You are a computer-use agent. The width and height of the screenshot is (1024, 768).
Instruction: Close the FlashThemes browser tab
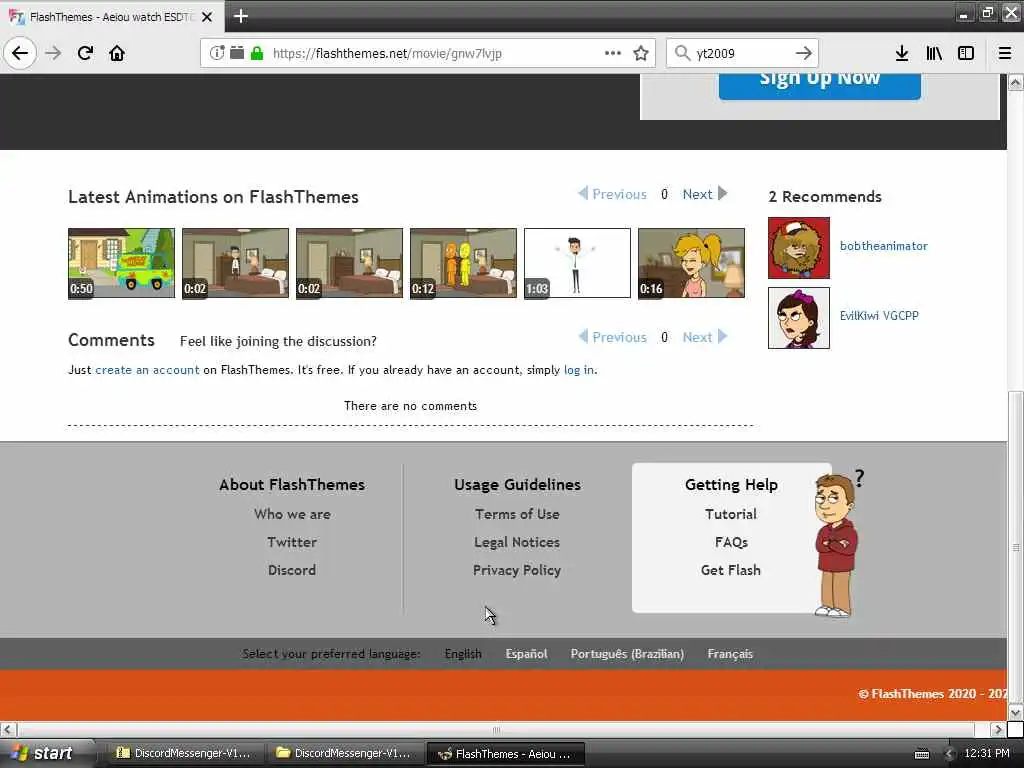click(207, 17)
